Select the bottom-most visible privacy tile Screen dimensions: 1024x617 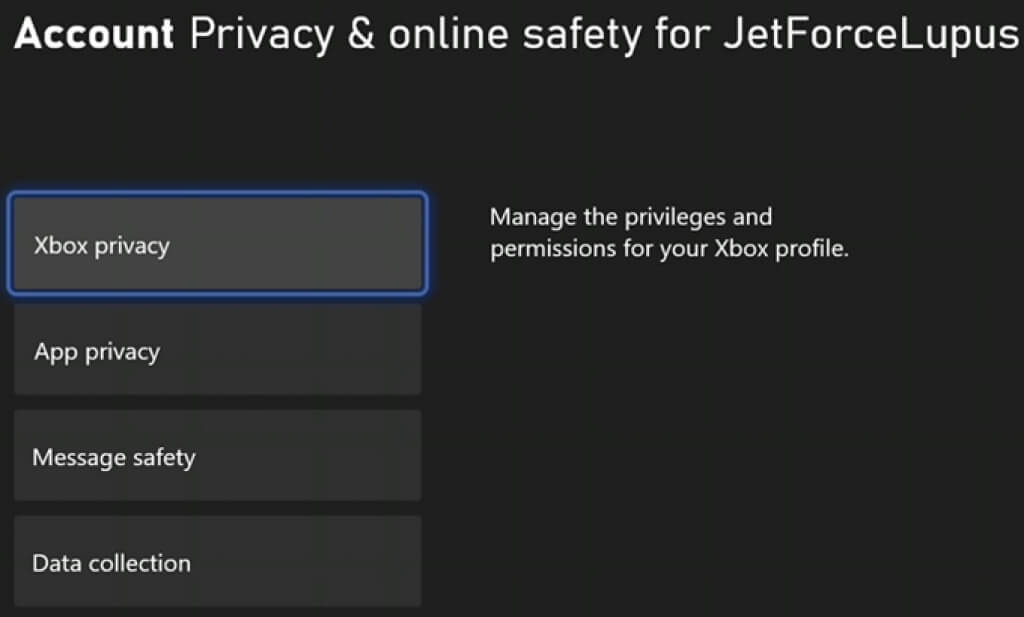coord(217,561)
